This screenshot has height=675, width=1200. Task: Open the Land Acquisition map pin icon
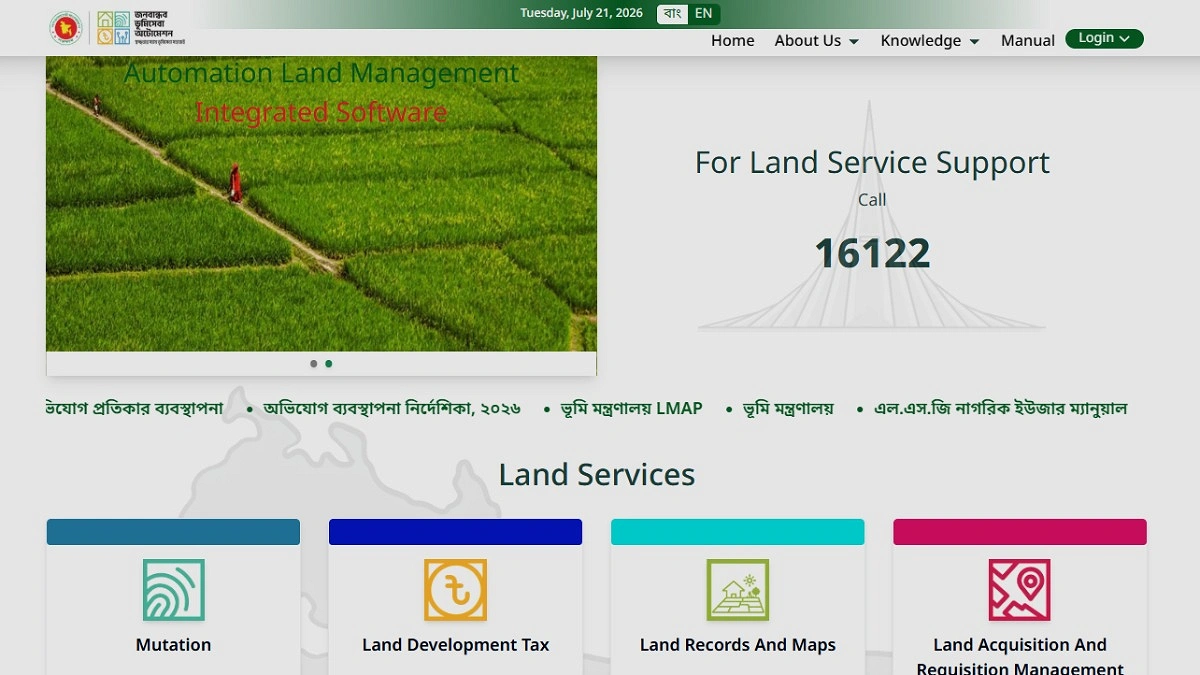[x=1020, y=590]
